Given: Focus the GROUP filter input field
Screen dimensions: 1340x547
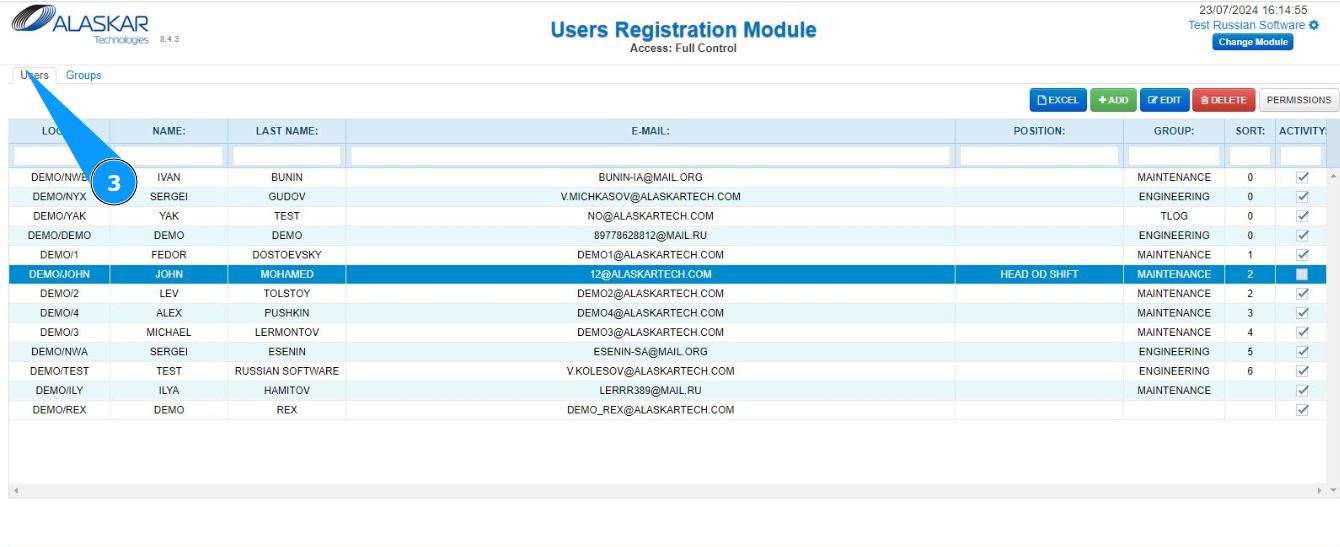Looking at the screenshot, I should point(1174,156).
